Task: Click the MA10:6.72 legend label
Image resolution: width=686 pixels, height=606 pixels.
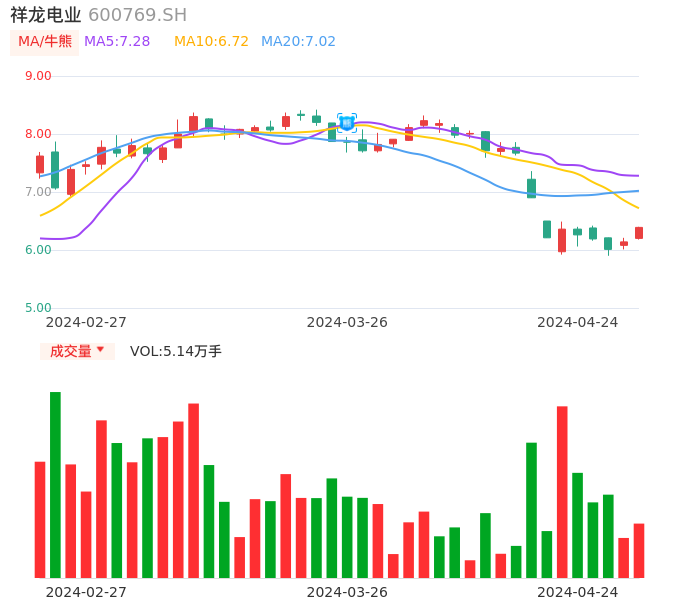Action: coord(211,42)
